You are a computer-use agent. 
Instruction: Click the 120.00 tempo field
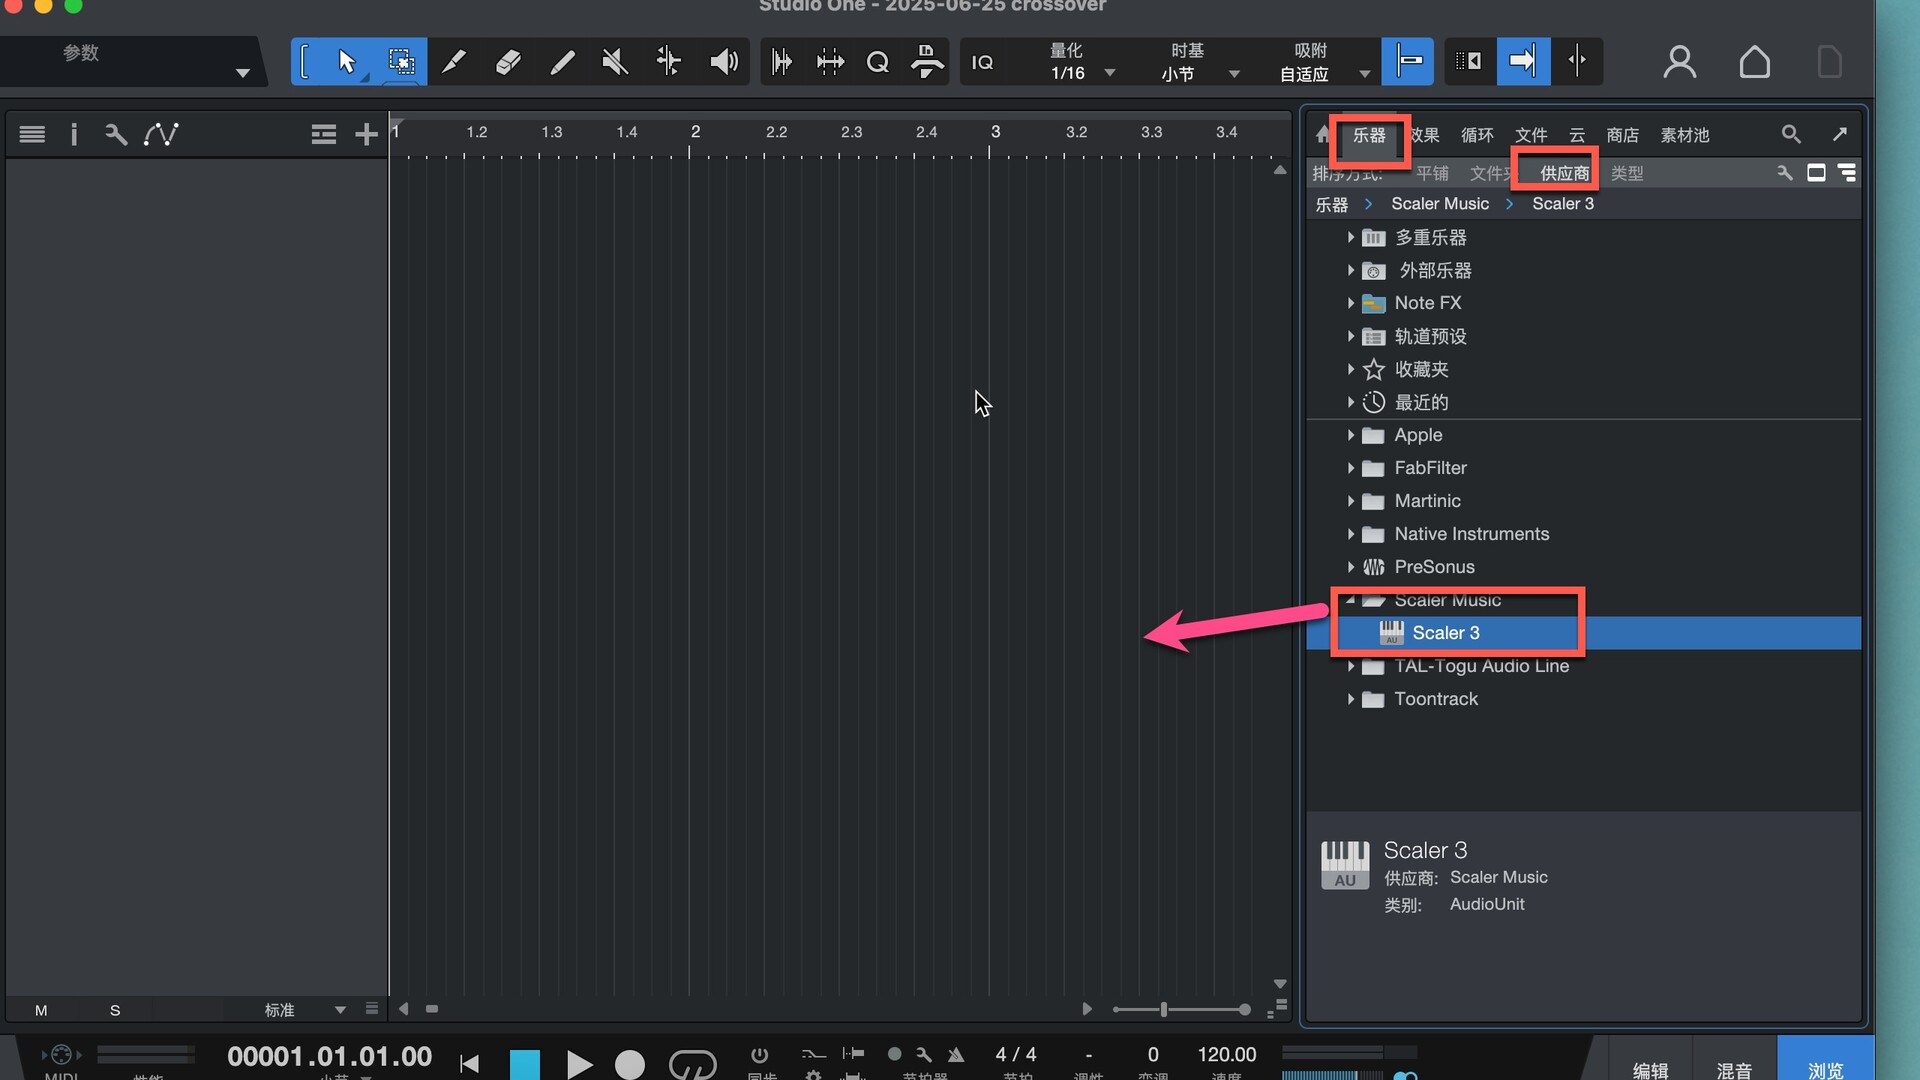coord(1227,1055)
